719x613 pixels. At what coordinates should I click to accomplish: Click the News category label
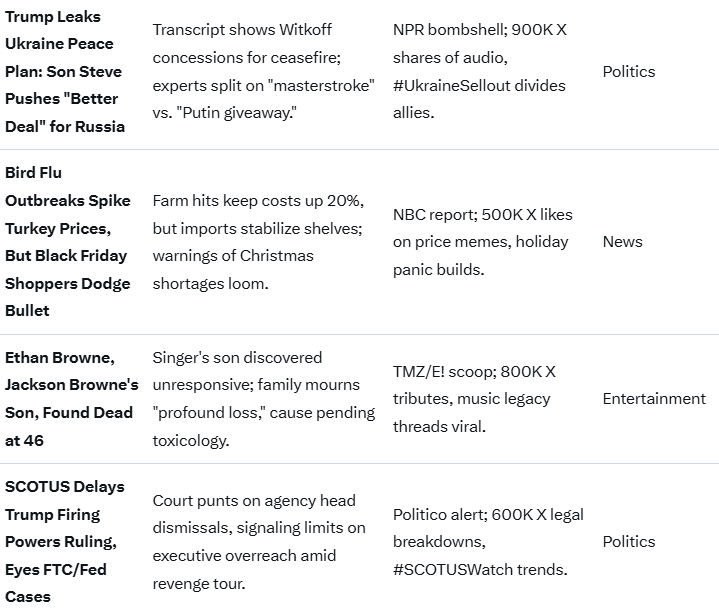pos(622,241)
